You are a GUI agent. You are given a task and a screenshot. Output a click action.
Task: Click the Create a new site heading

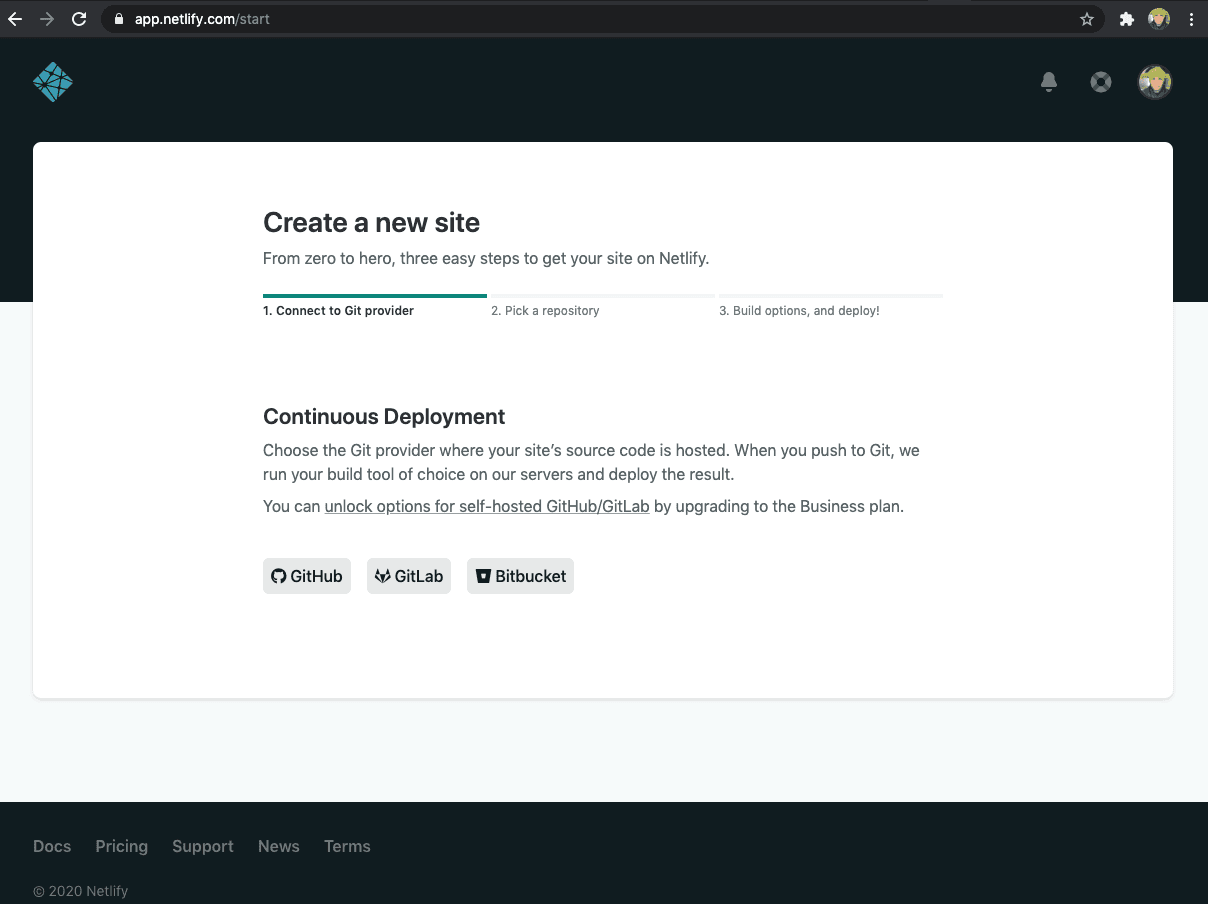pyautogui.click(x=371, y=223)
